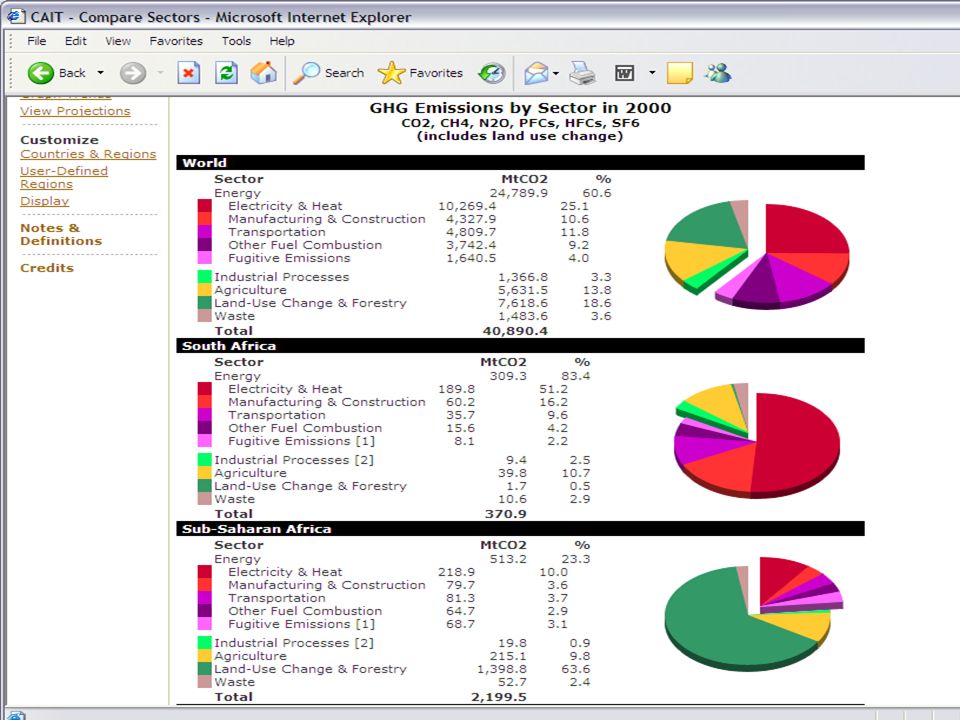Open the Forward button history dropdown arrow
960x720 pixels.
pos(160,73)
